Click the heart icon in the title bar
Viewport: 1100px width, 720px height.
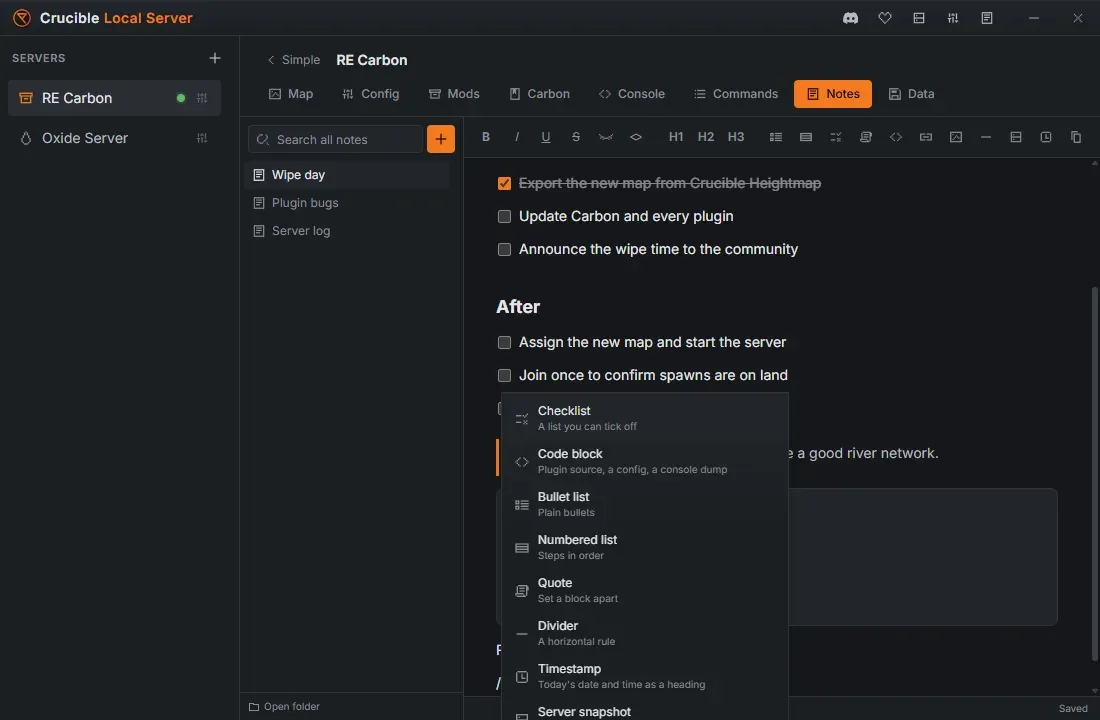pyautogui.click(x=885, y=18)
